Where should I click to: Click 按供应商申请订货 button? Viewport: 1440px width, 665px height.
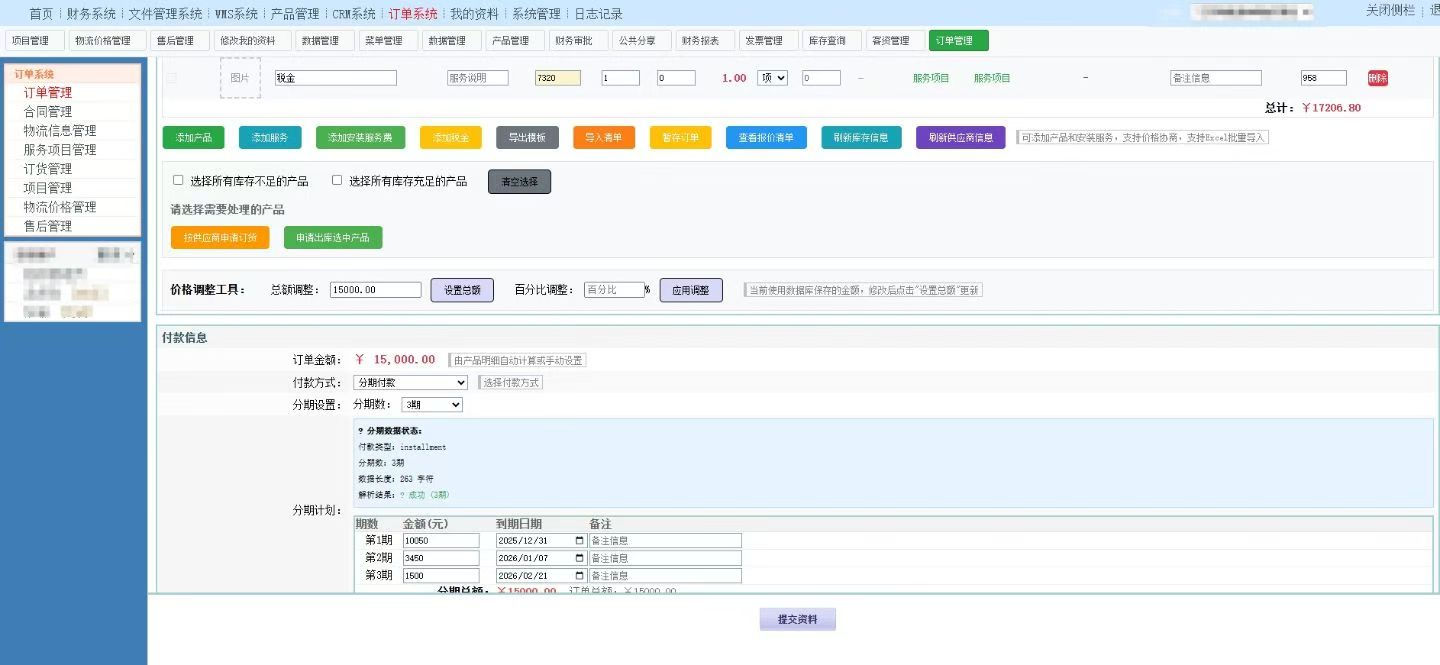[x=220, y=238]
